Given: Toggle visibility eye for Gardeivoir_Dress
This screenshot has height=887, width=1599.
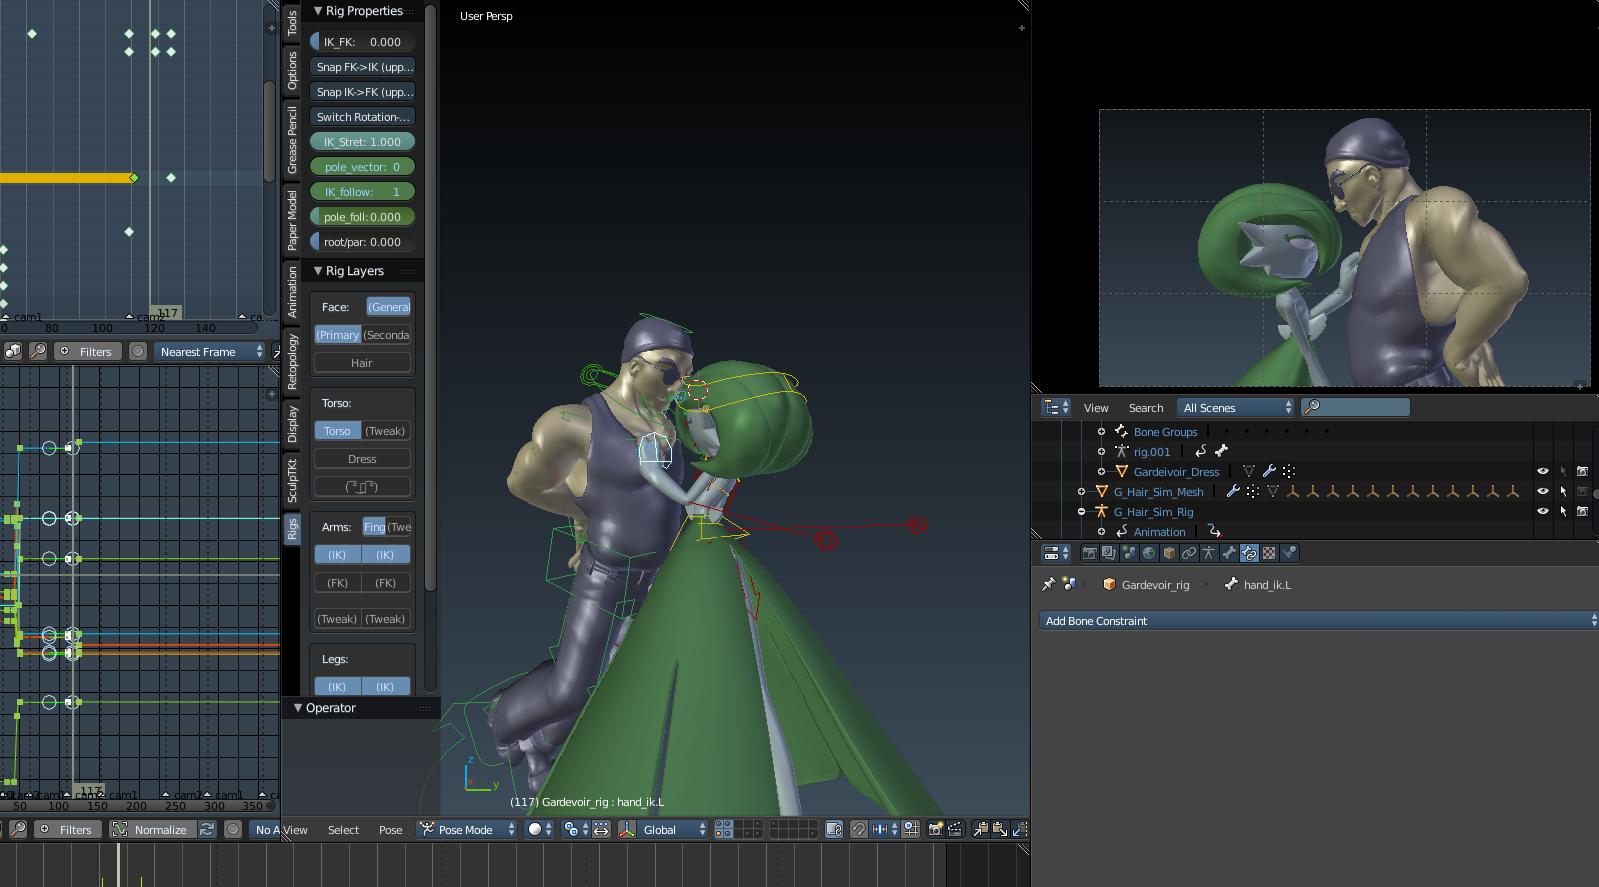Looking at the screenshot, I should pyautogui.click(x=1542, y=471).
